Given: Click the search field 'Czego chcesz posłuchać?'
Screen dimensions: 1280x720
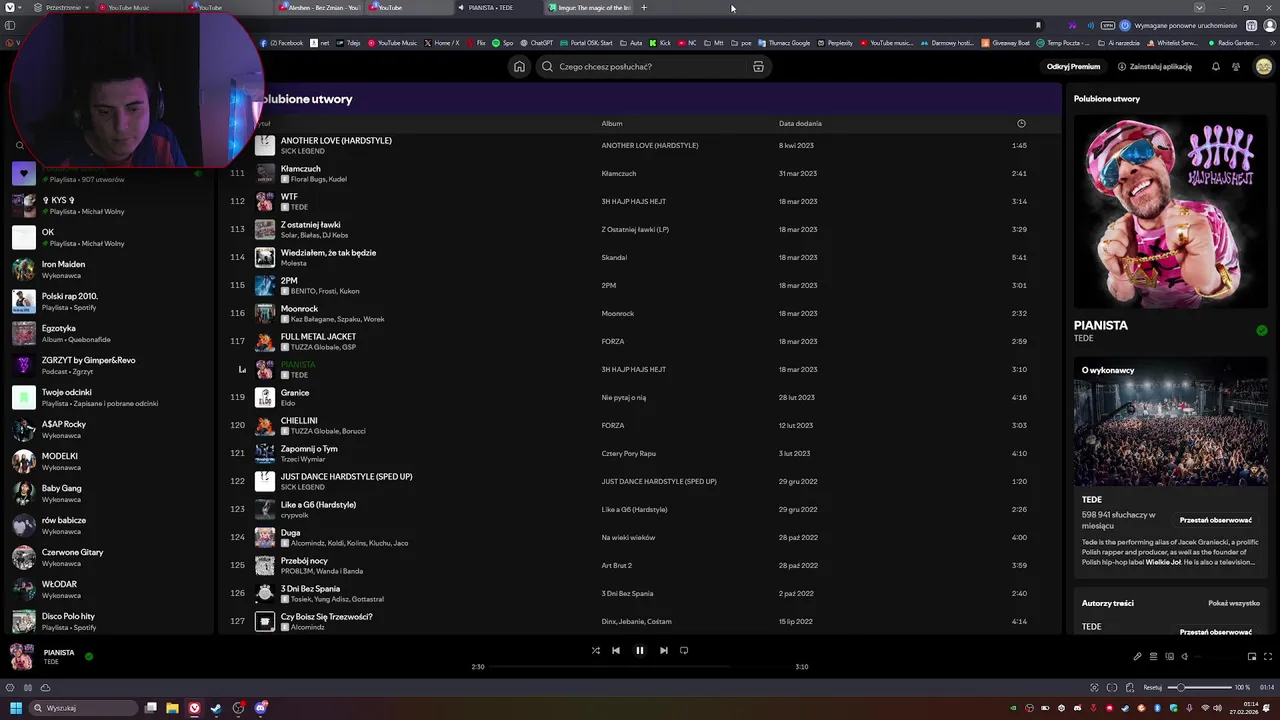Looking at the screenshot, I should [655, 67].
